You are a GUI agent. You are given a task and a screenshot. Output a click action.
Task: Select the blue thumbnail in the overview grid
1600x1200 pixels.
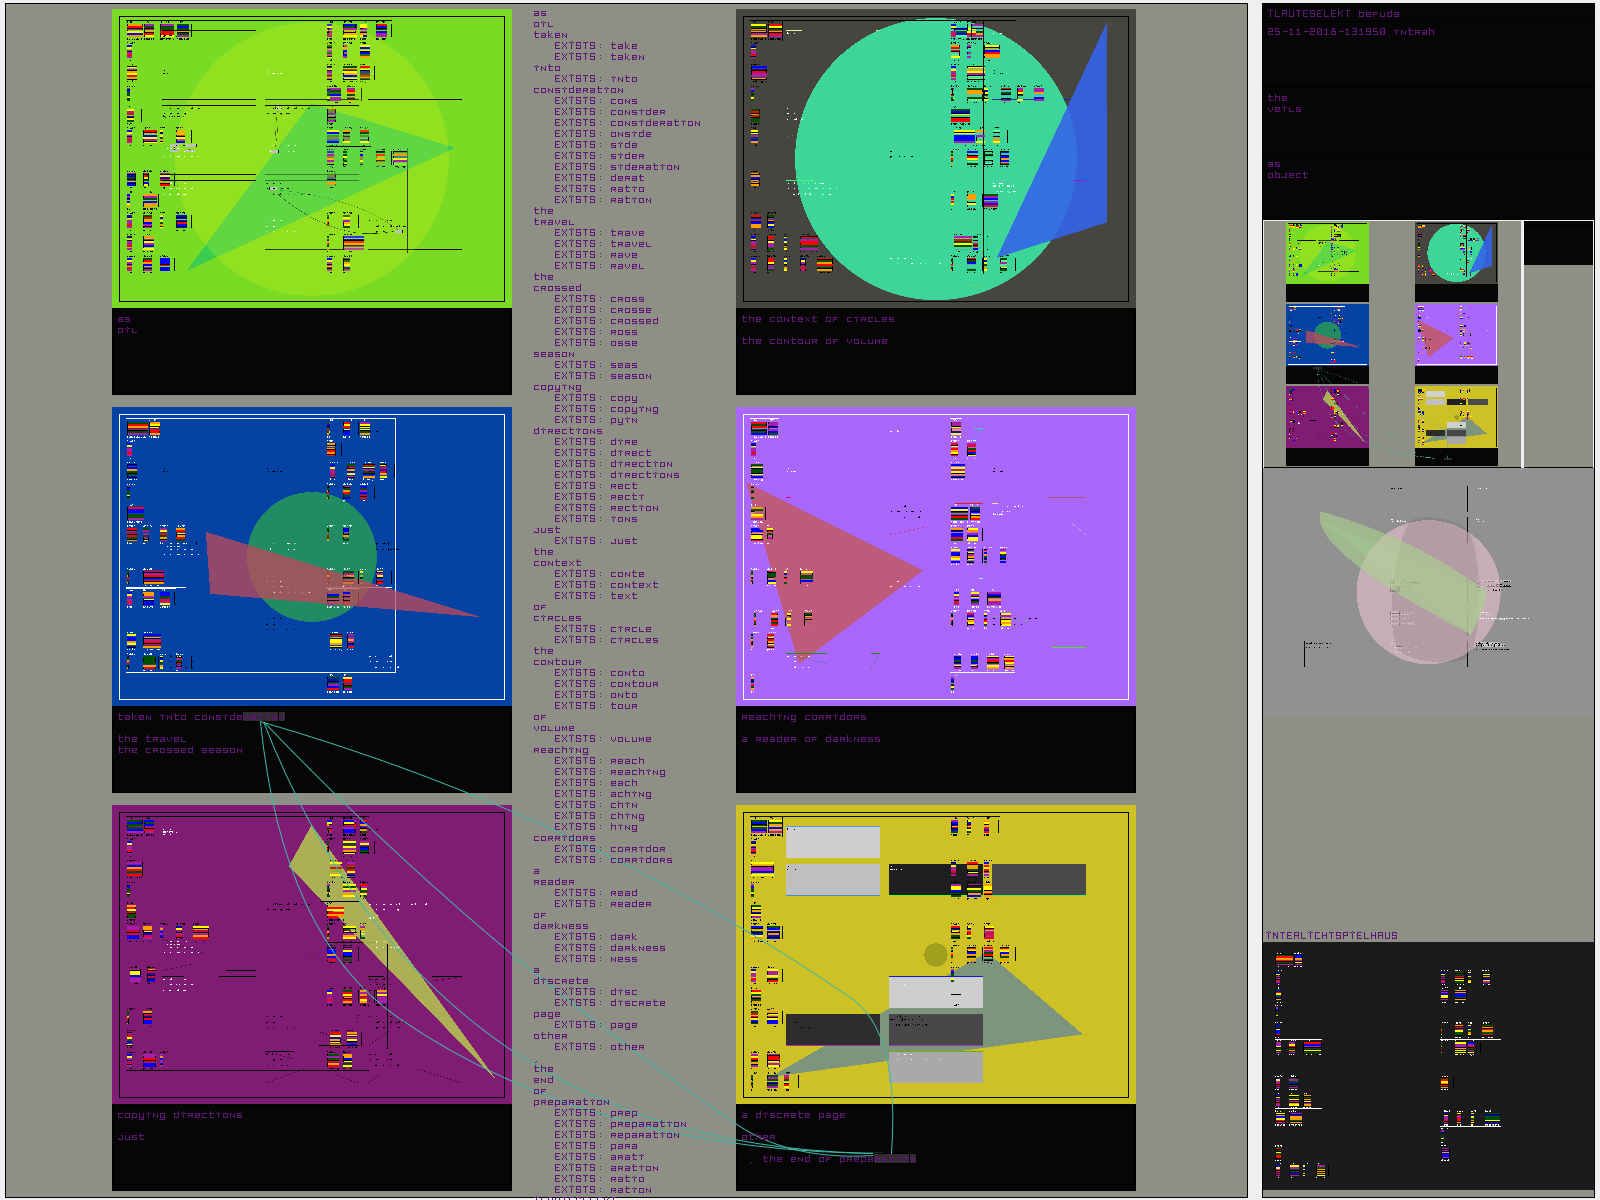[1327, 335]
